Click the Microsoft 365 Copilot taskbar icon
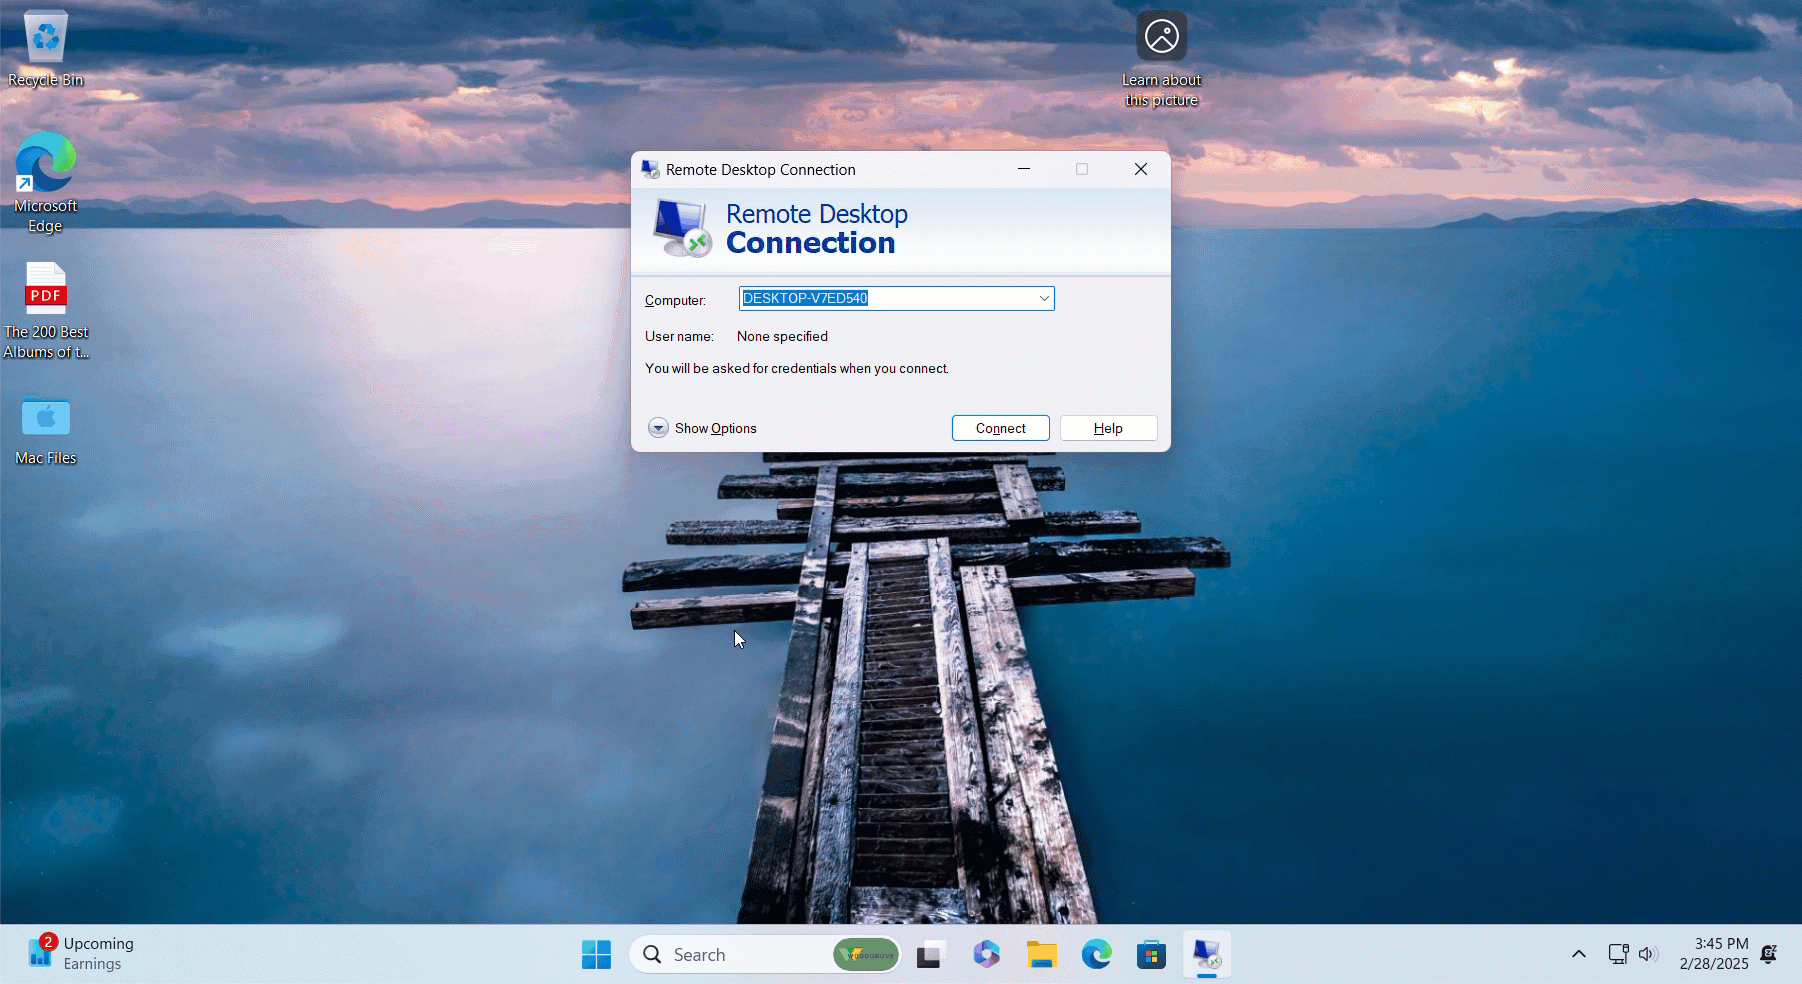Screen dimensions: 1802x984 tap(987, 954)
